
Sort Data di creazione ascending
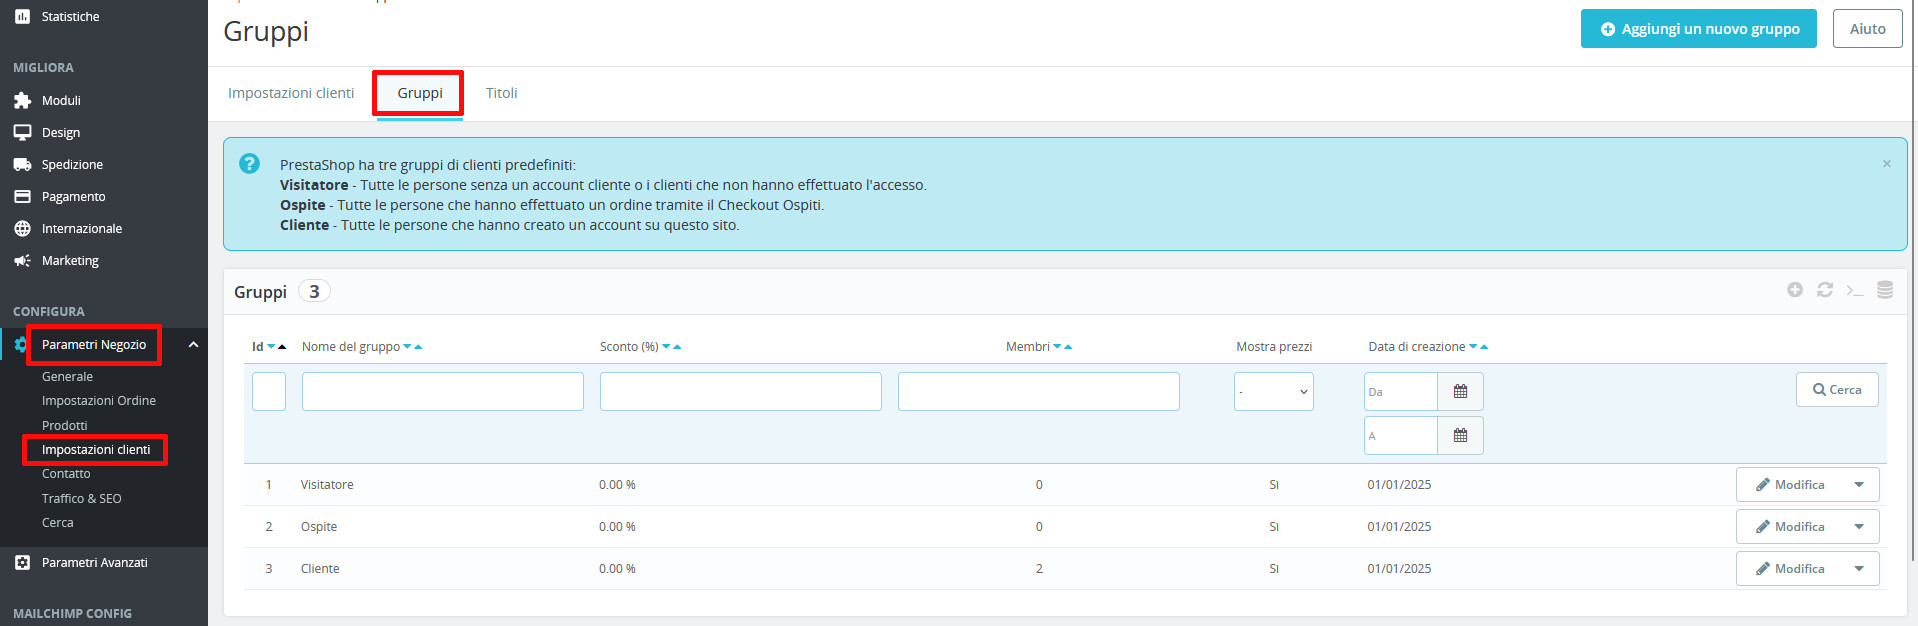tap(1484, 347)
